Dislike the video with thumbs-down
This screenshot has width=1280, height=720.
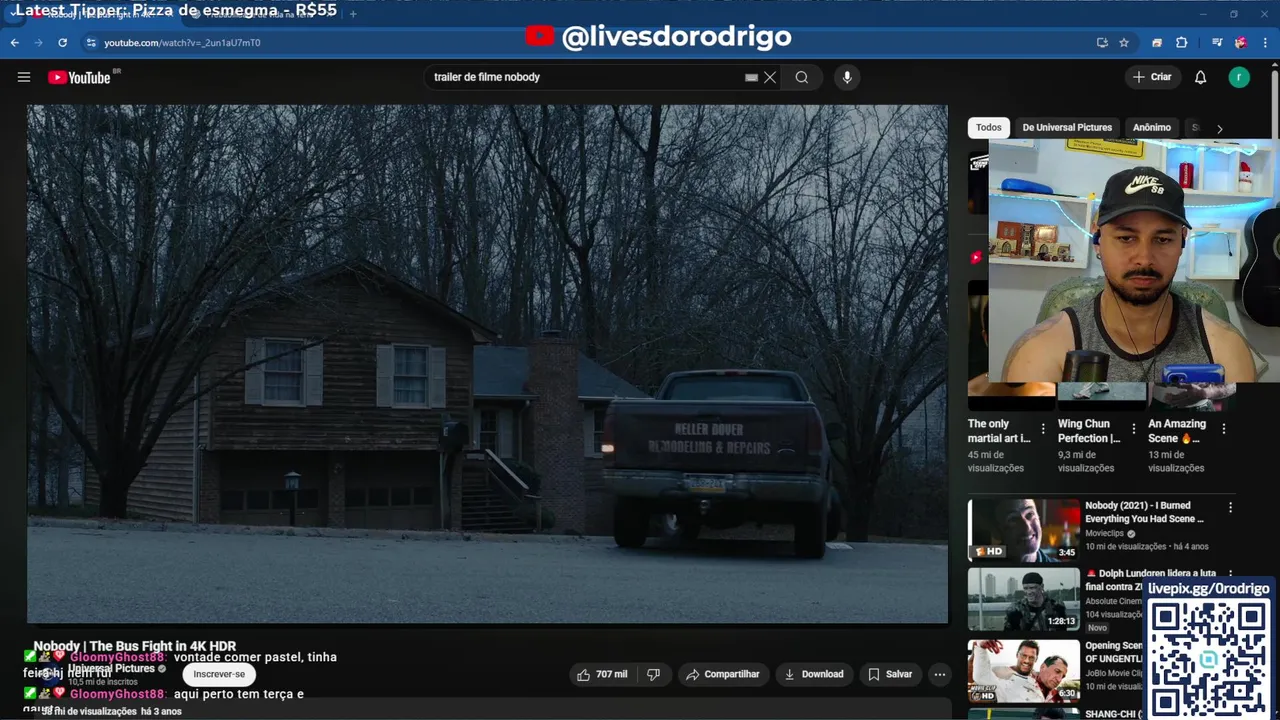(x=654, y=674)
